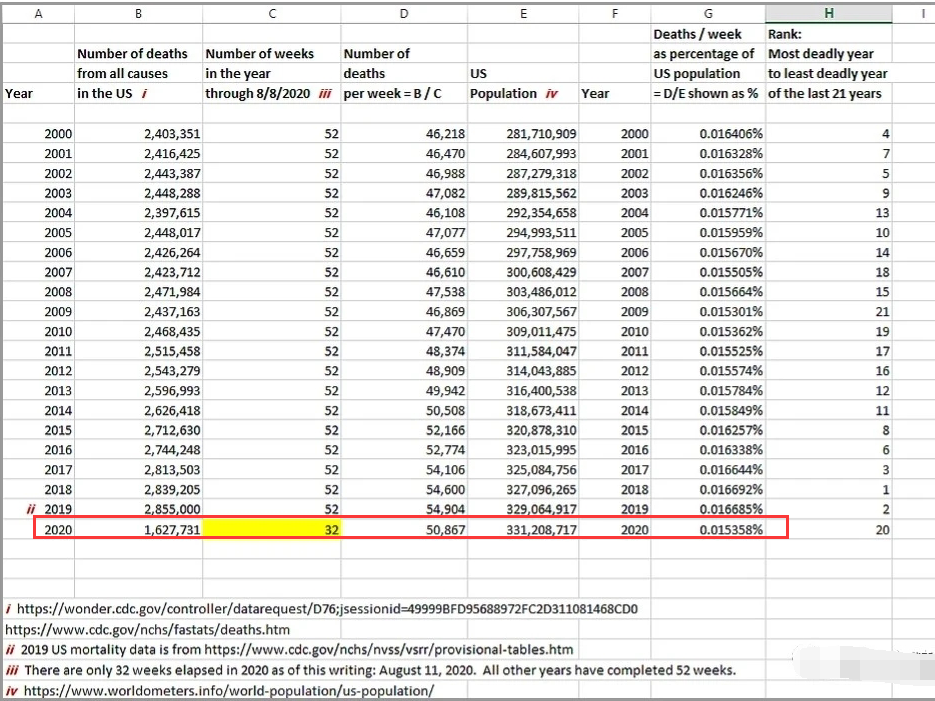Click 2009 rank cell showing 21

828,312
